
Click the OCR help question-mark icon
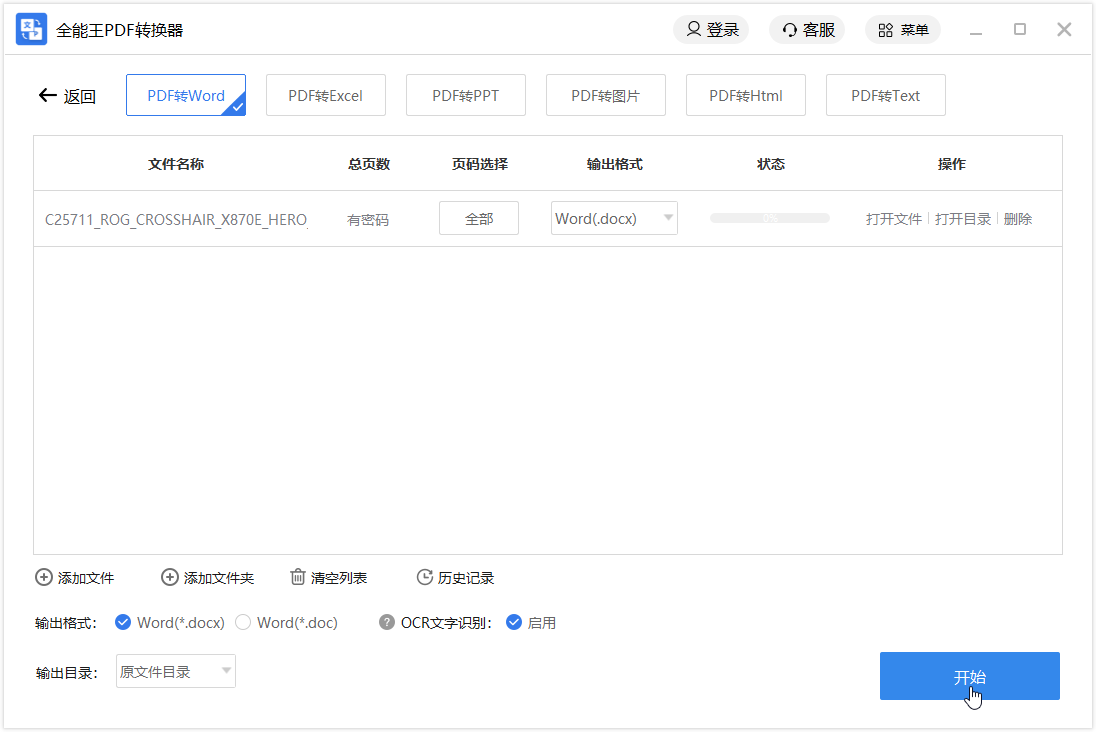(386, 622)
